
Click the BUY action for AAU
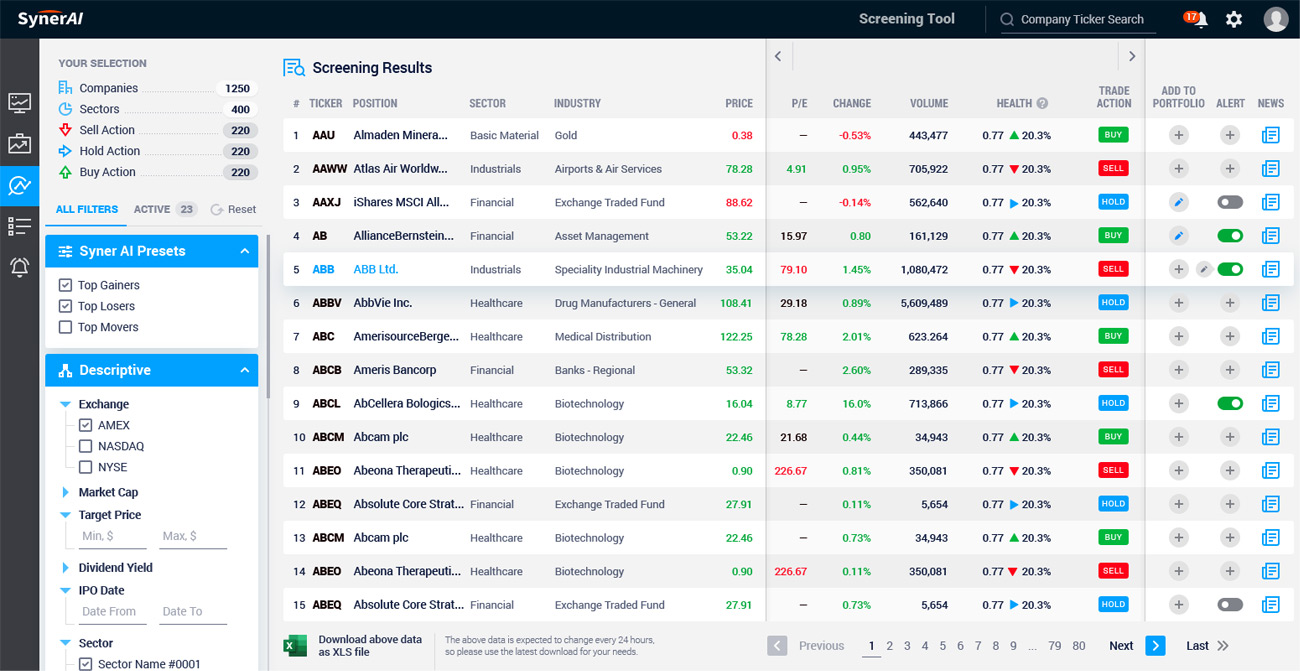[x=1113, y=135]
